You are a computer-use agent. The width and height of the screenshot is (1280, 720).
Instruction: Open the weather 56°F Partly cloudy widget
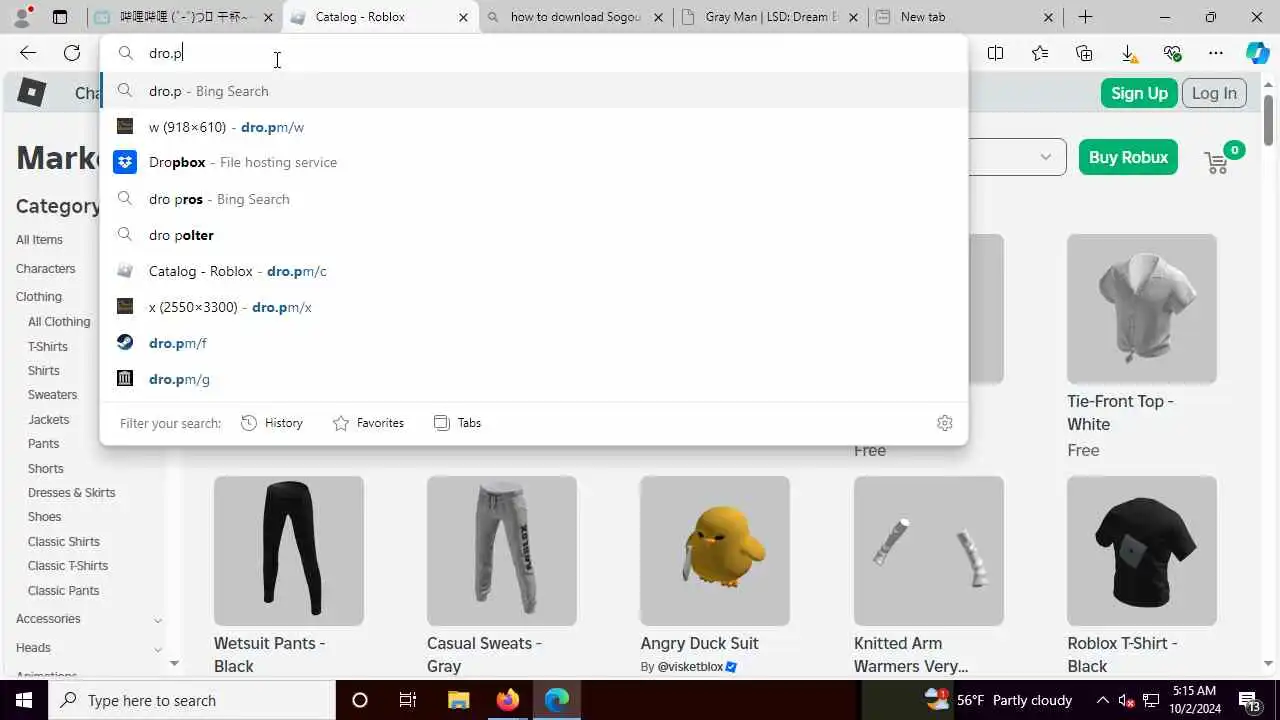point(998,700)
